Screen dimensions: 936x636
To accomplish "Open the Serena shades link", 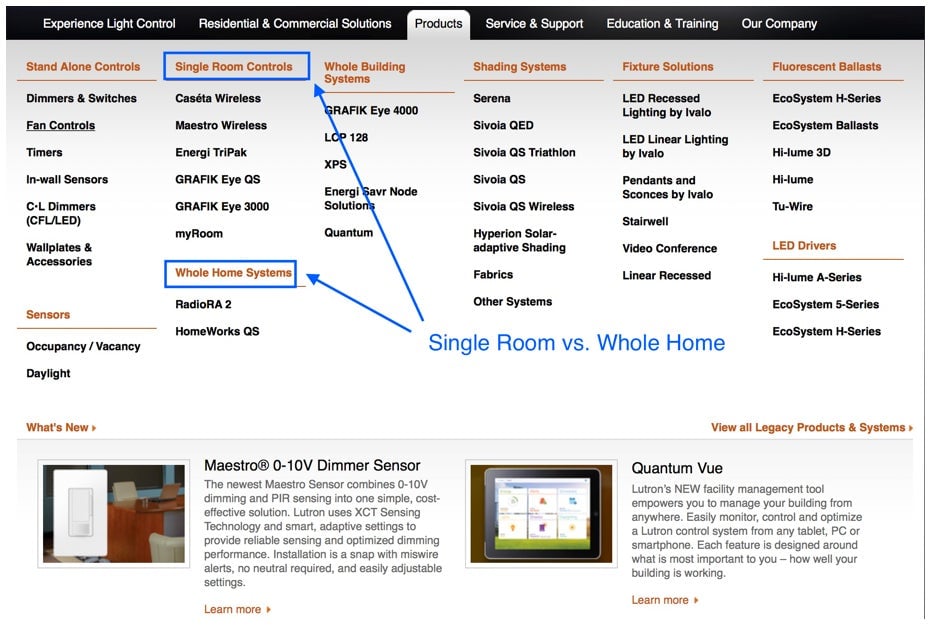I will click(x=492, y=99).
